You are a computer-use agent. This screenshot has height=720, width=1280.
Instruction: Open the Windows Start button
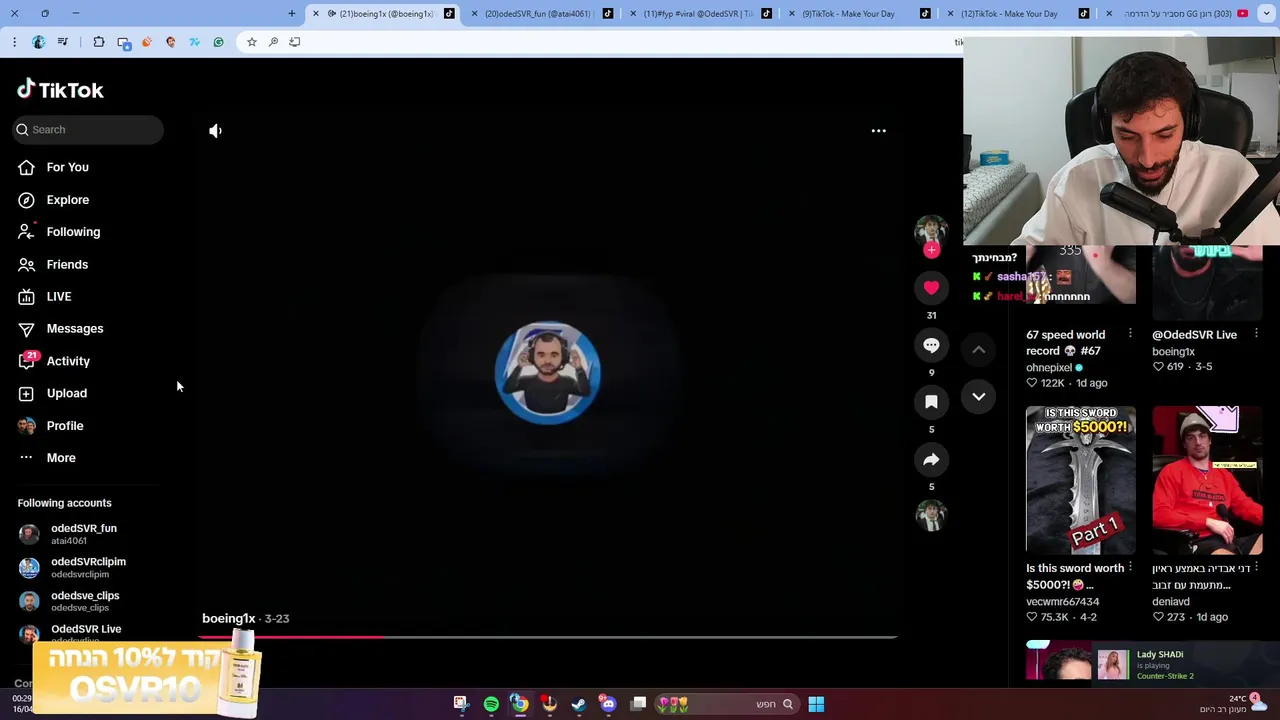click(x=816, y=704)
